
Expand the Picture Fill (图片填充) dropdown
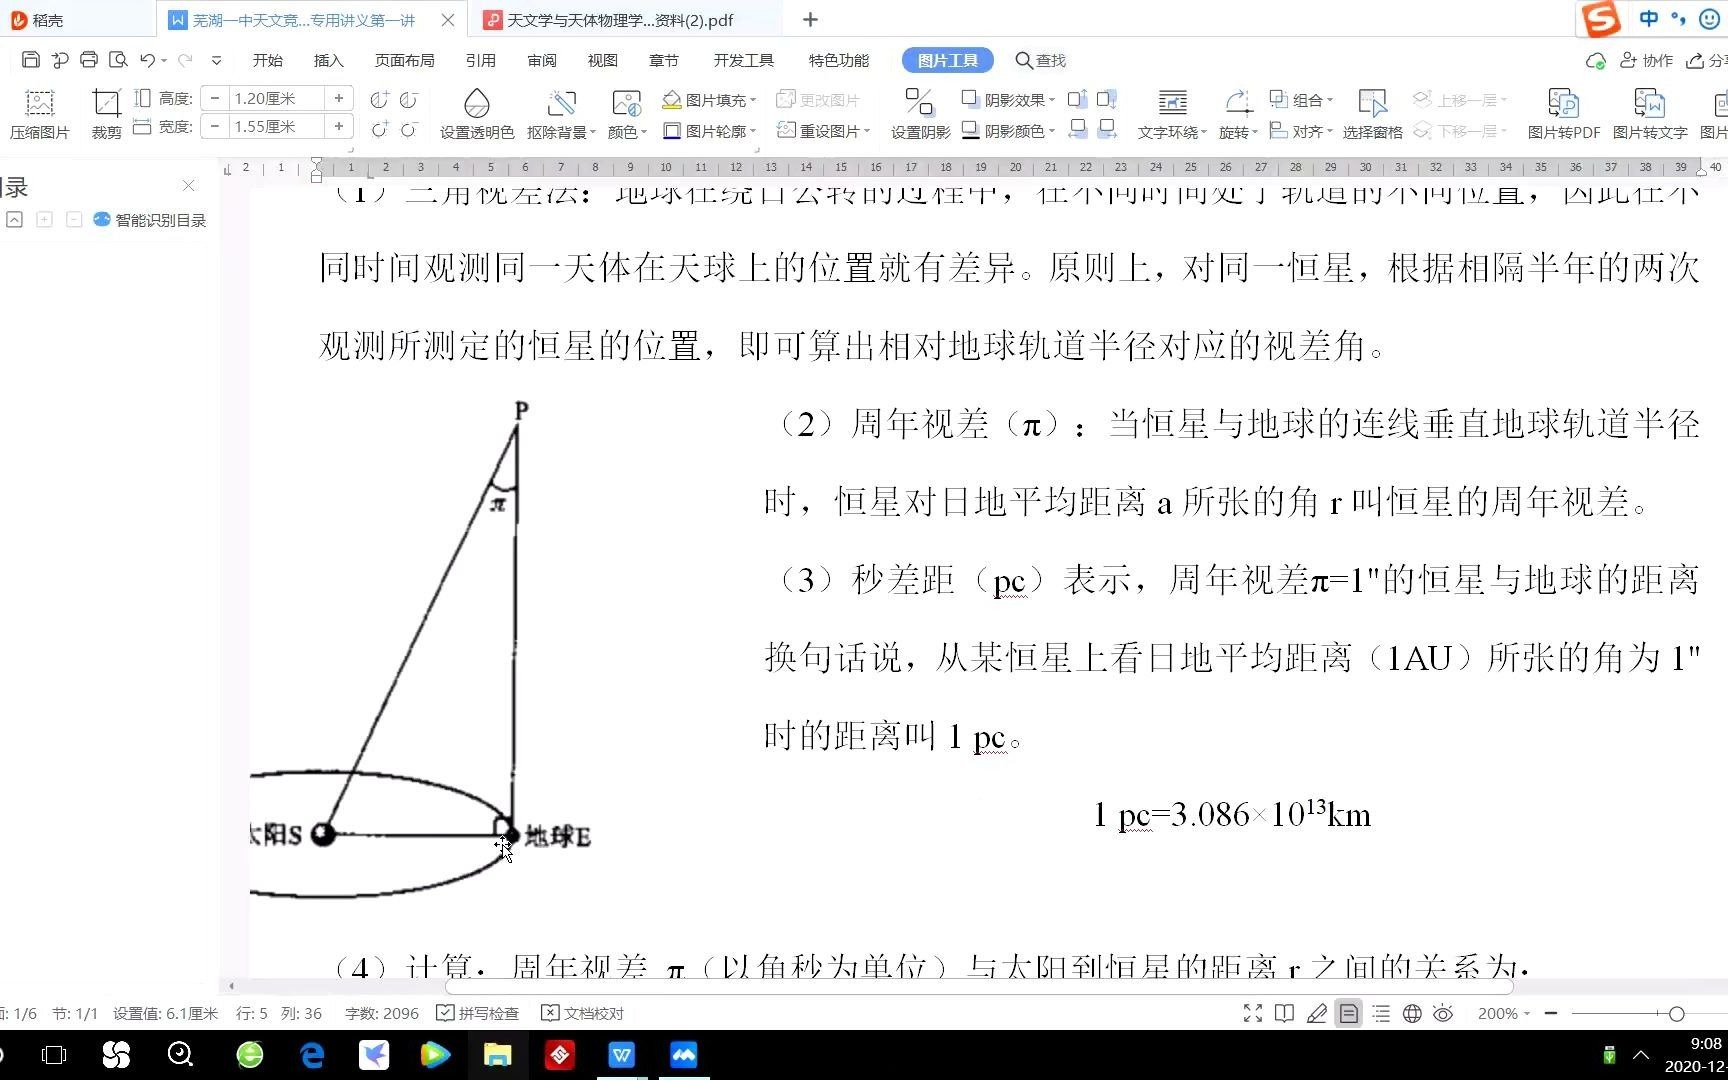[709, 100]
